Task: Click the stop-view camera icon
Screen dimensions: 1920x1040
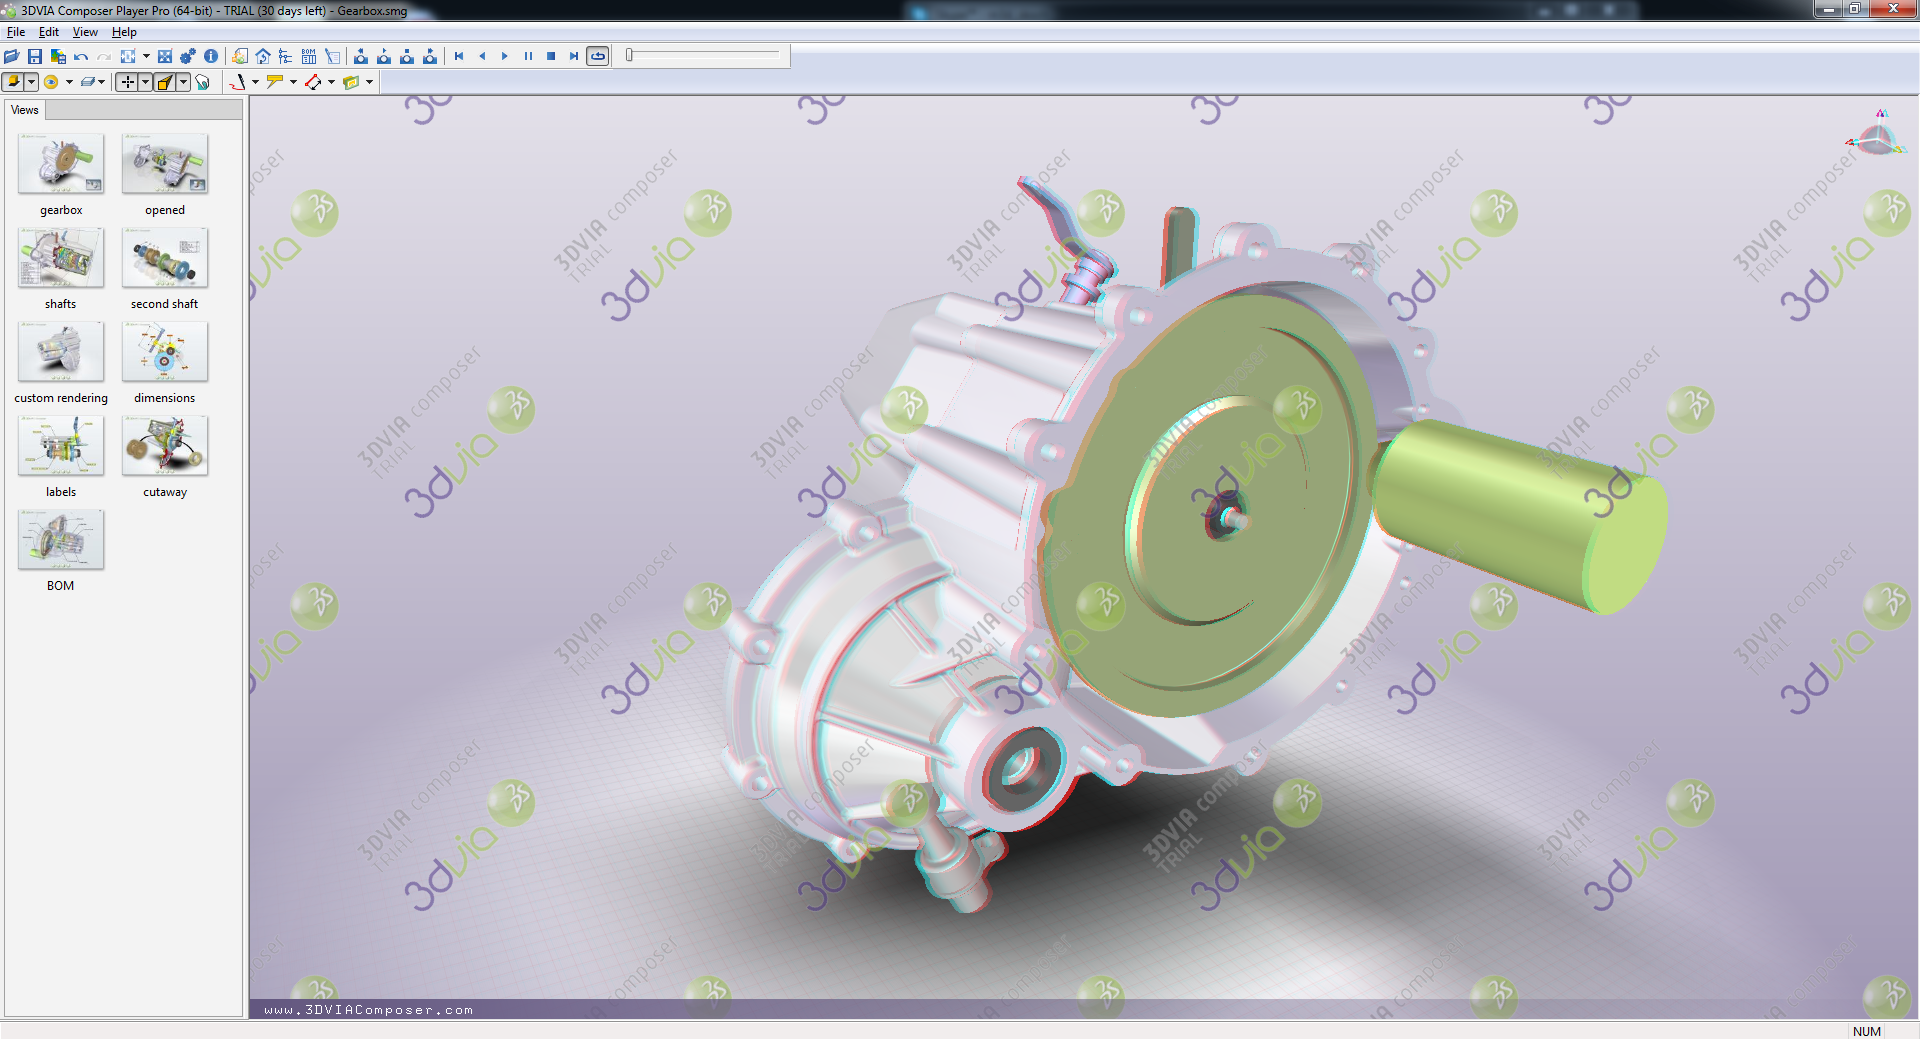Action: [407, 57]
